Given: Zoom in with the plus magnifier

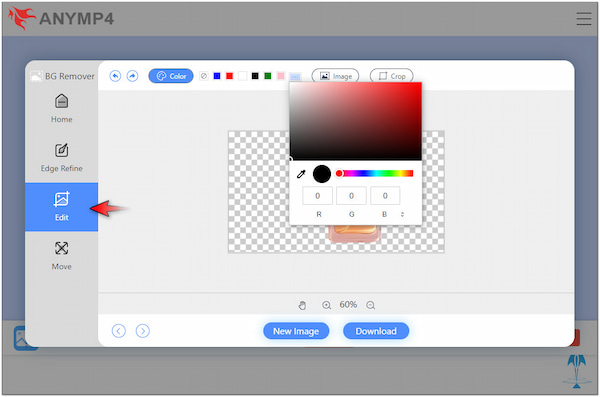Looking at the screenshot, I should [x=326, y=305].
